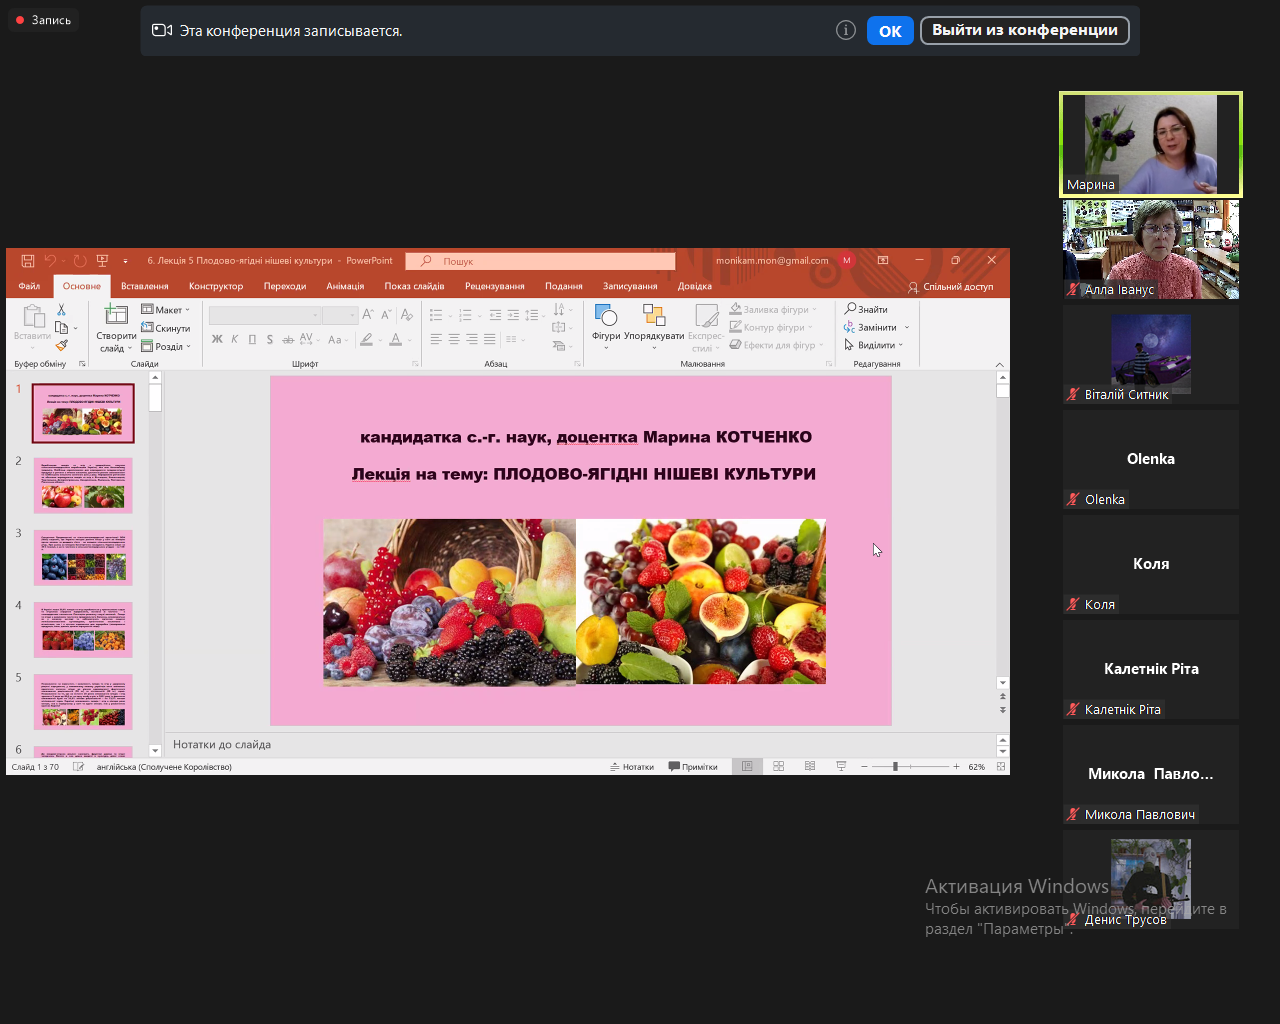
Task: Click the Упорядкувати arrange icon
Action: tap(654, 317)
